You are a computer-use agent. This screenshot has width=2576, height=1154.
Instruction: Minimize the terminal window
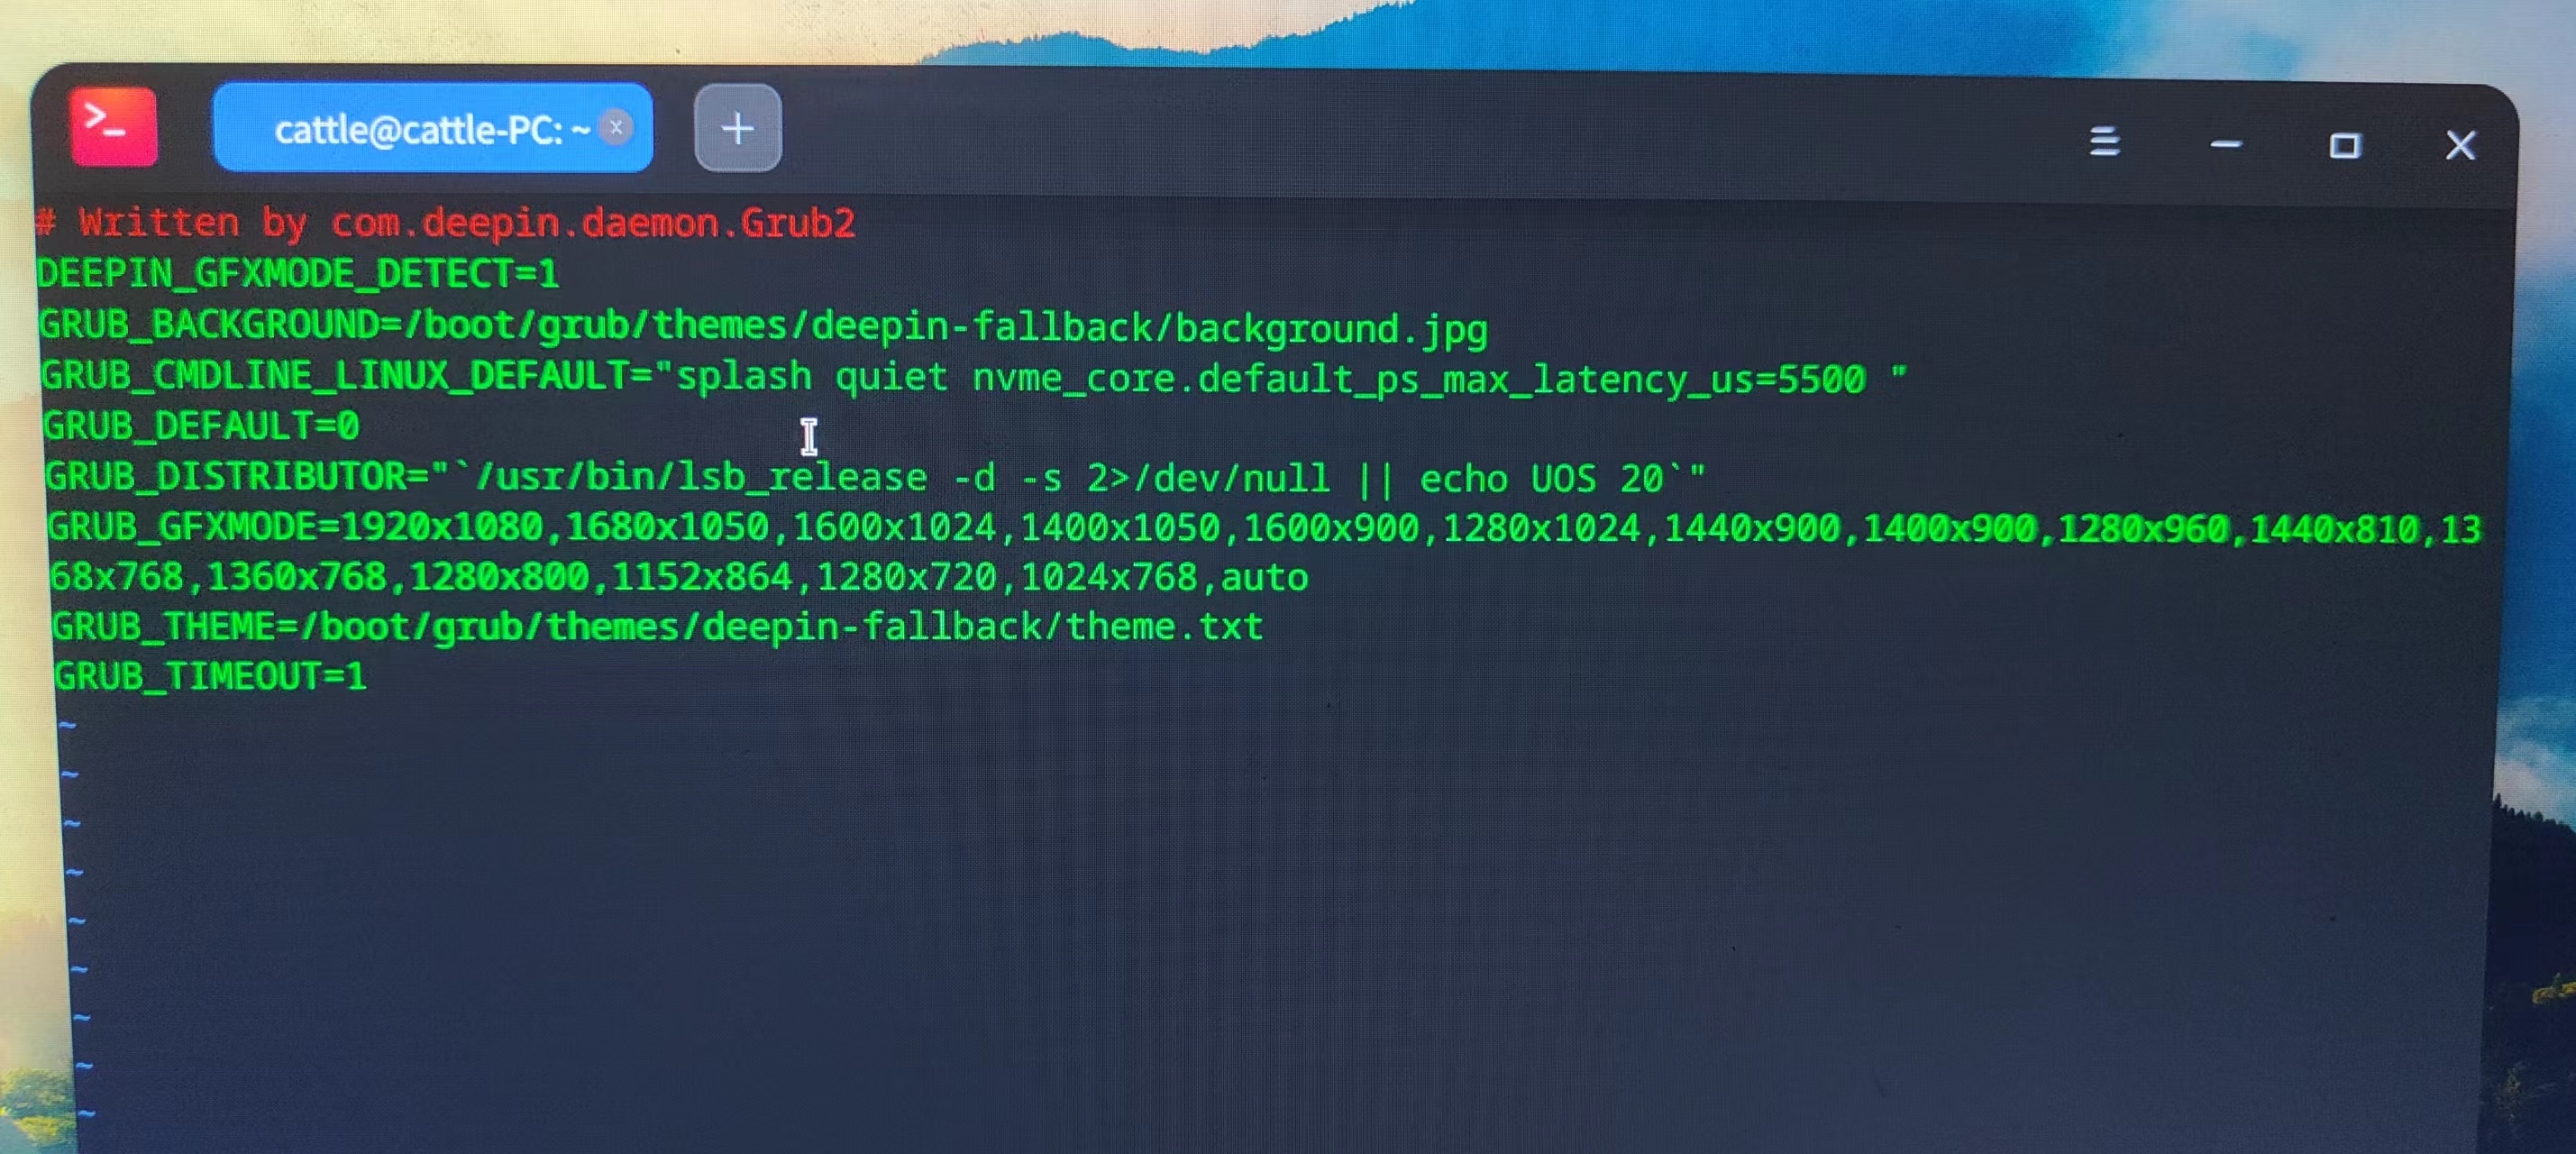point(2225,144)
